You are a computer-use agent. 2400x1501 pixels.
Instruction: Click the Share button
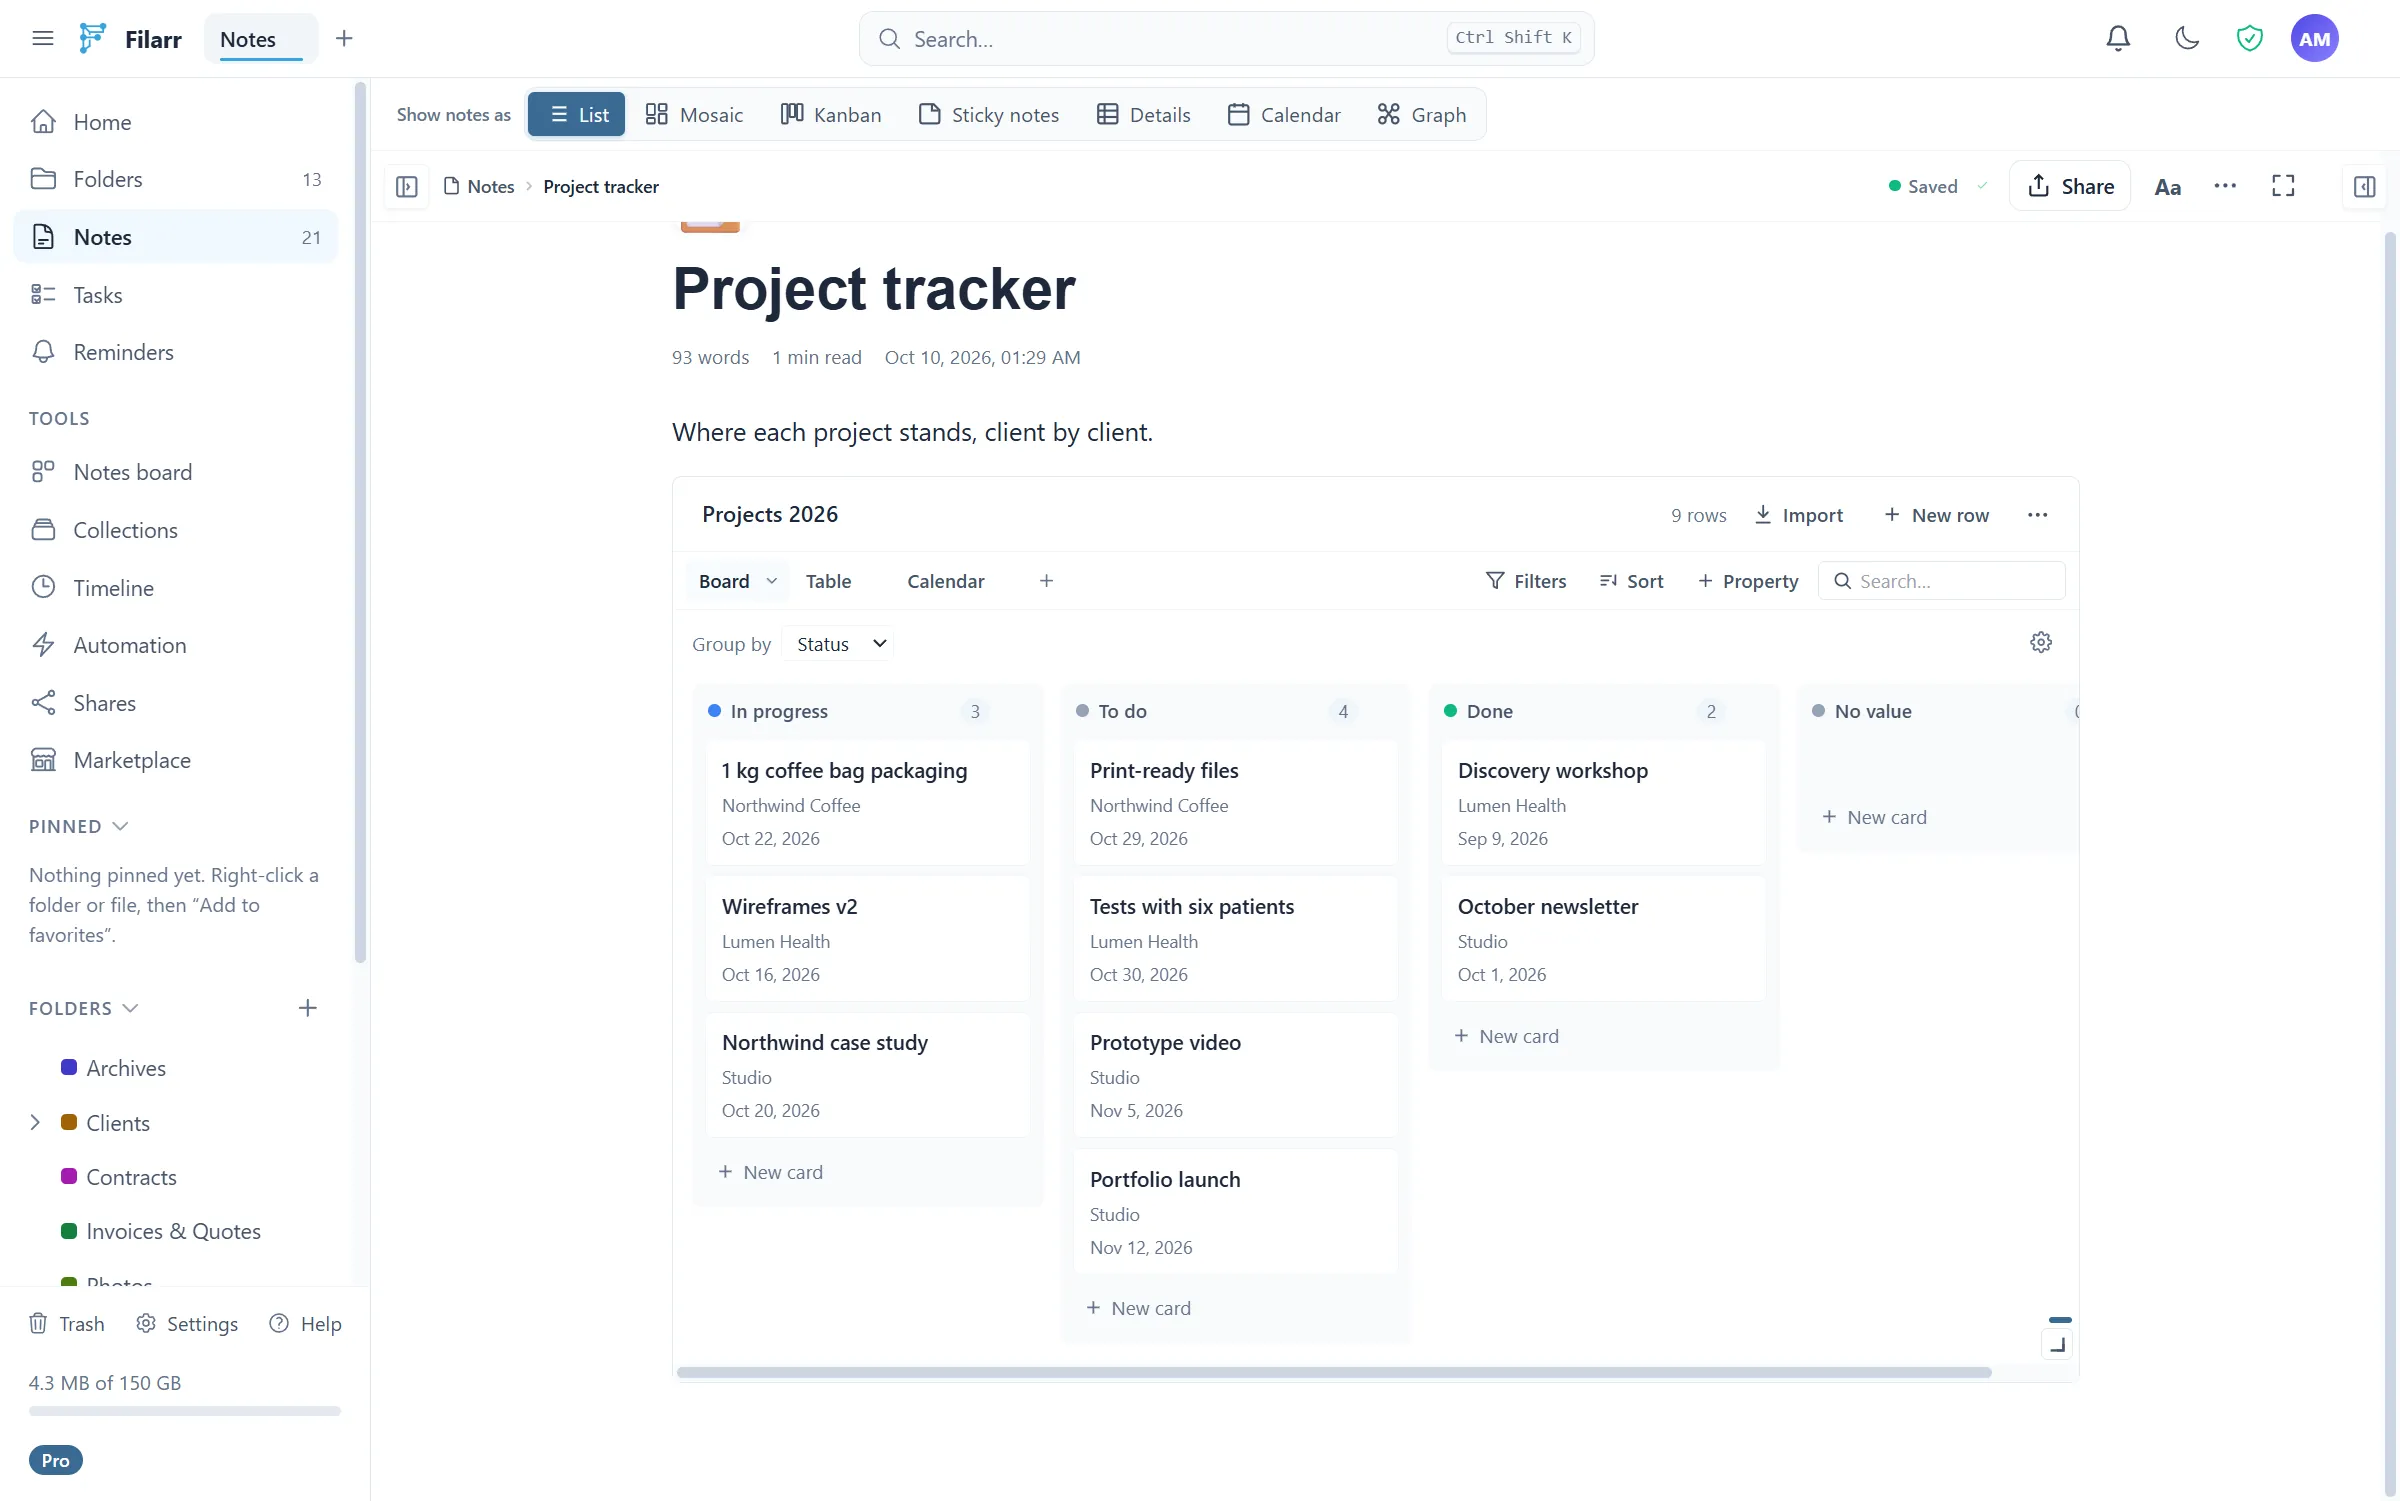click(x=2070, y=187)
